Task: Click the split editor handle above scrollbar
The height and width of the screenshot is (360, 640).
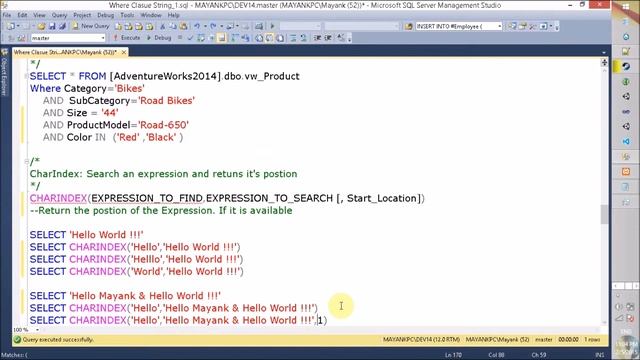Action: [x=604, y=62]
